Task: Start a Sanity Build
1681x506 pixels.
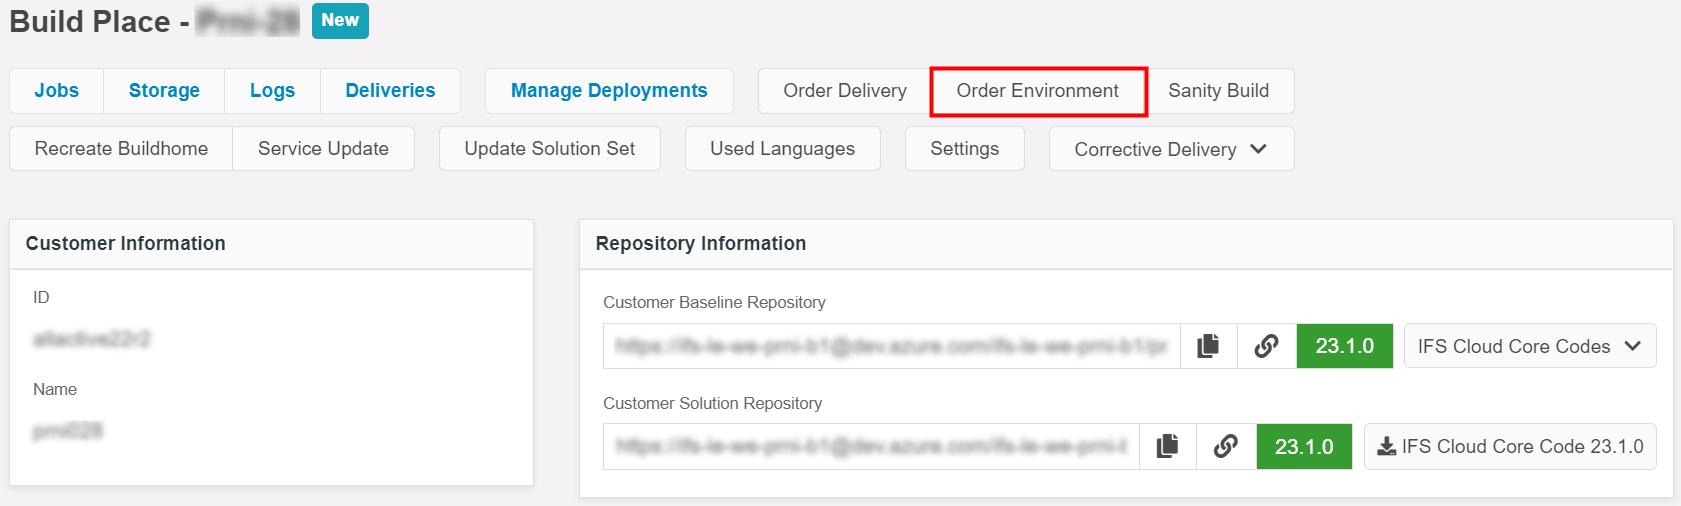Action: (x=1218, y=91)
